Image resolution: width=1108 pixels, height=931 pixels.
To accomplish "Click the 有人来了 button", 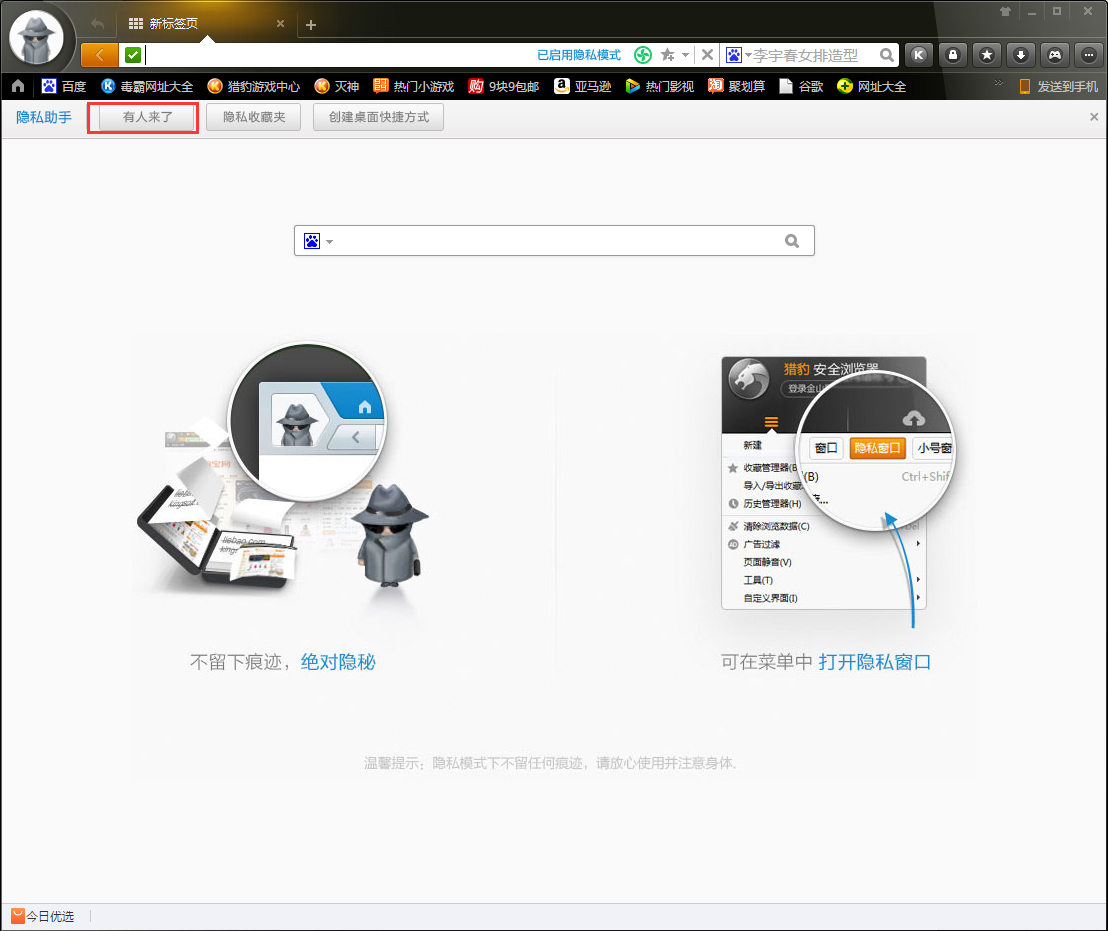I will coord(142,116).
